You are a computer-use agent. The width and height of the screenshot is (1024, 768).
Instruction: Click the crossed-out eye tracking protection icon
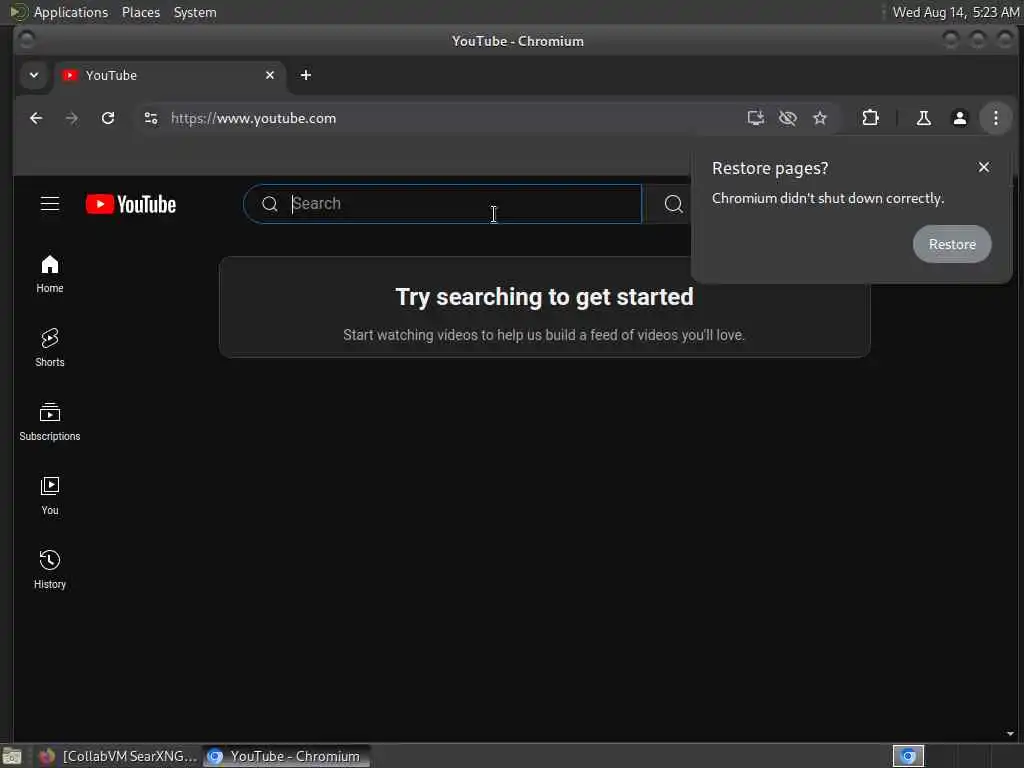click(788, 118)
